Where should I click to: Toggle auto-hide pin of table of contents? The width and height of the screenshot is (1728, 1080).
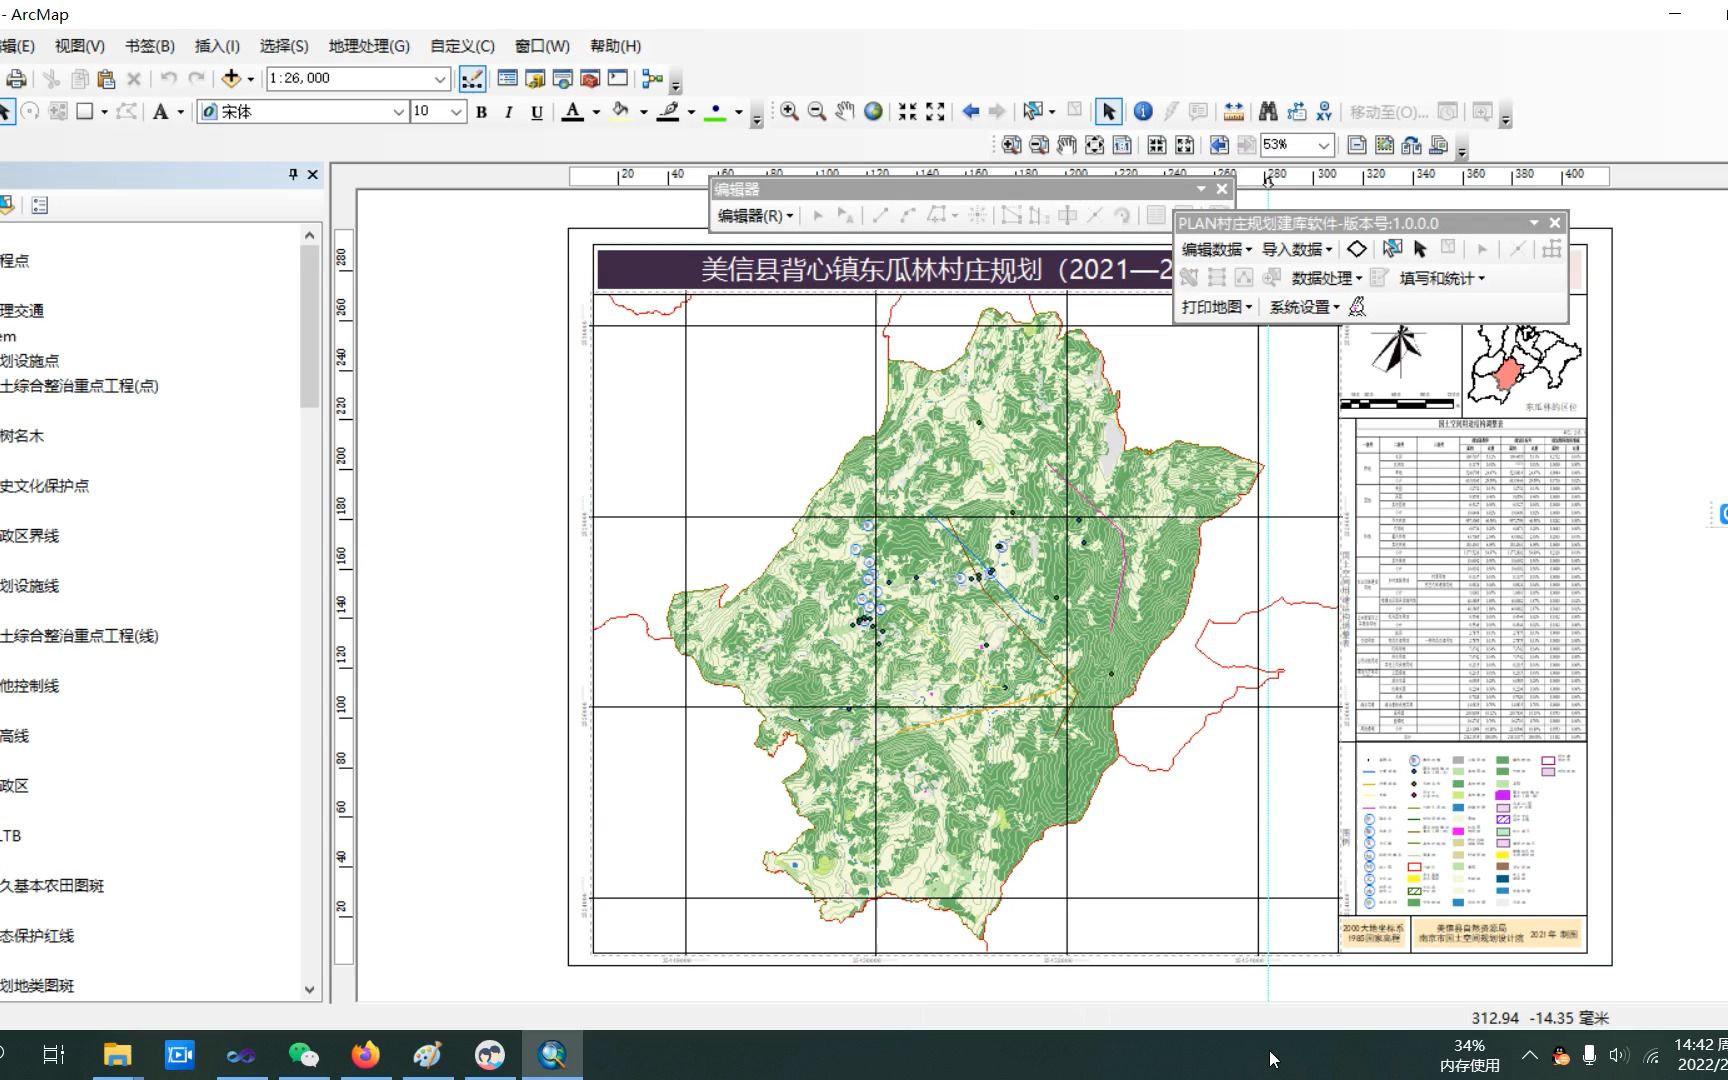[293, 174]
